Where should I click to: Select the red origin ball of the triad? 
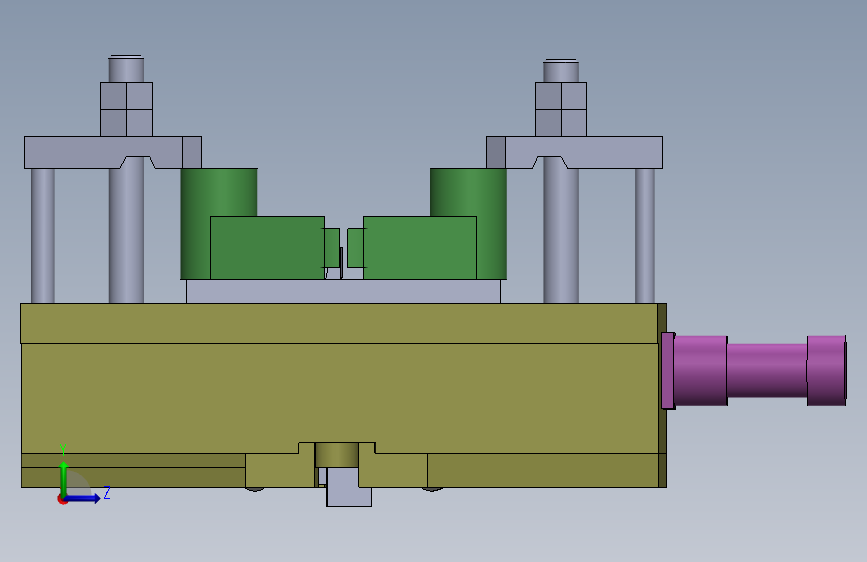pyautogui.click(x=61, y=499)
